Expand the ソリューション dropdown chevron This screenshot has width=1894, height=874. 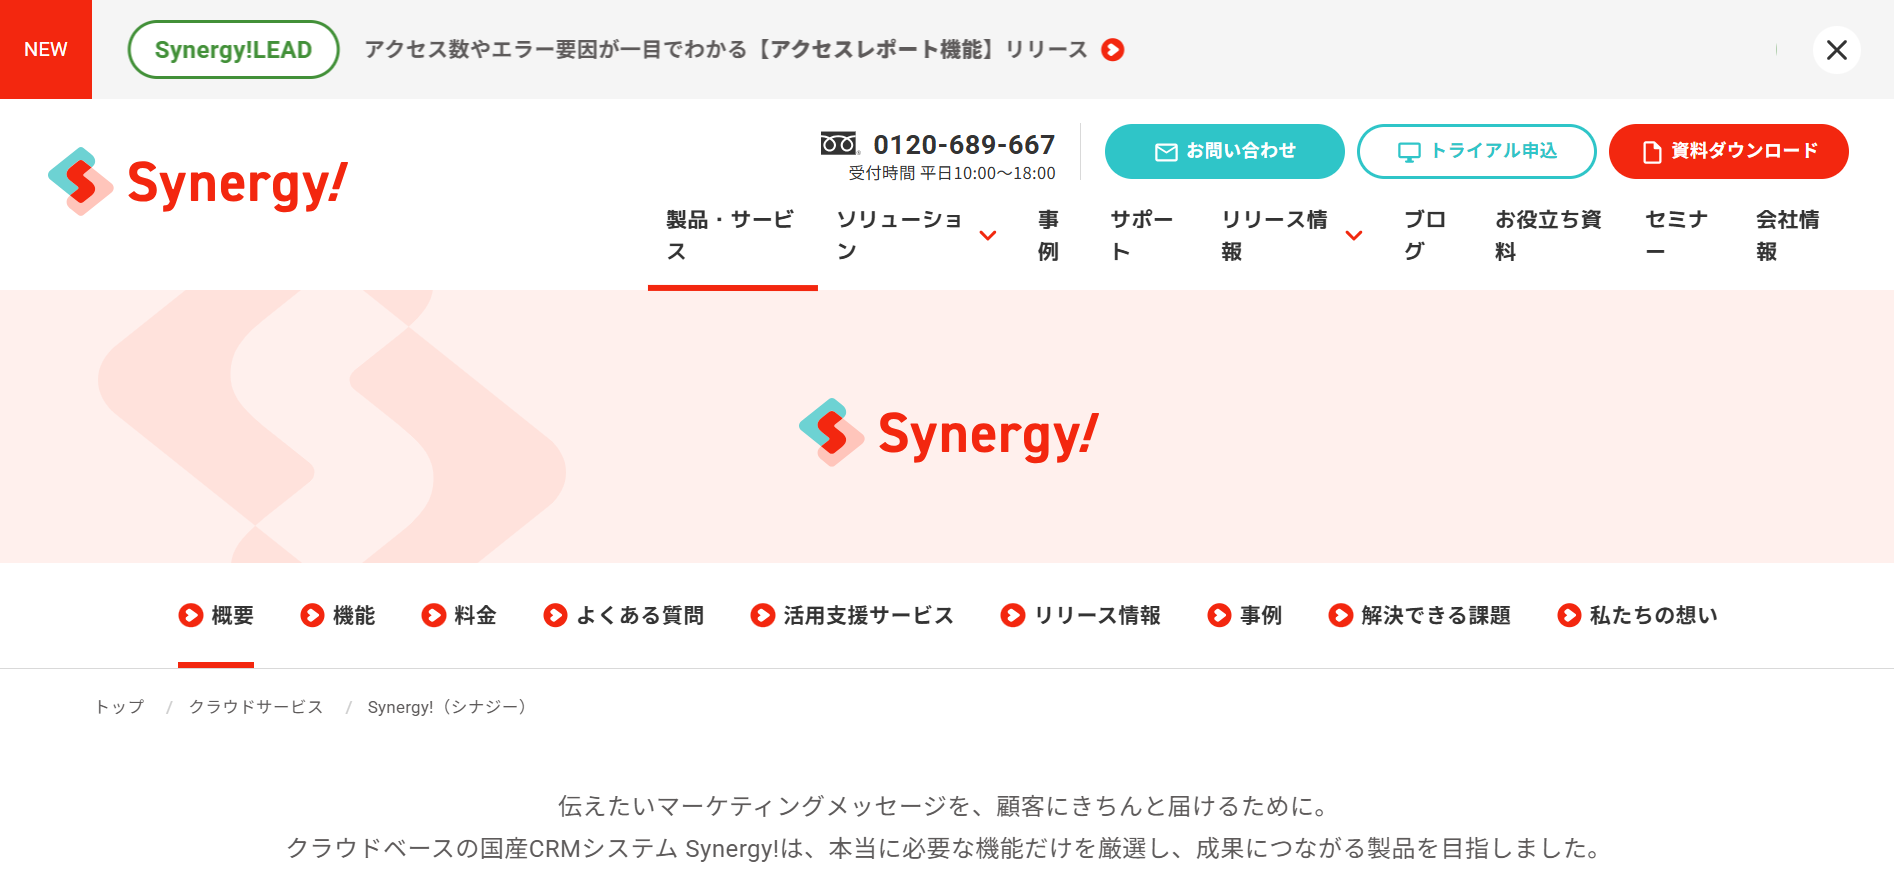(x=988, y=236)
